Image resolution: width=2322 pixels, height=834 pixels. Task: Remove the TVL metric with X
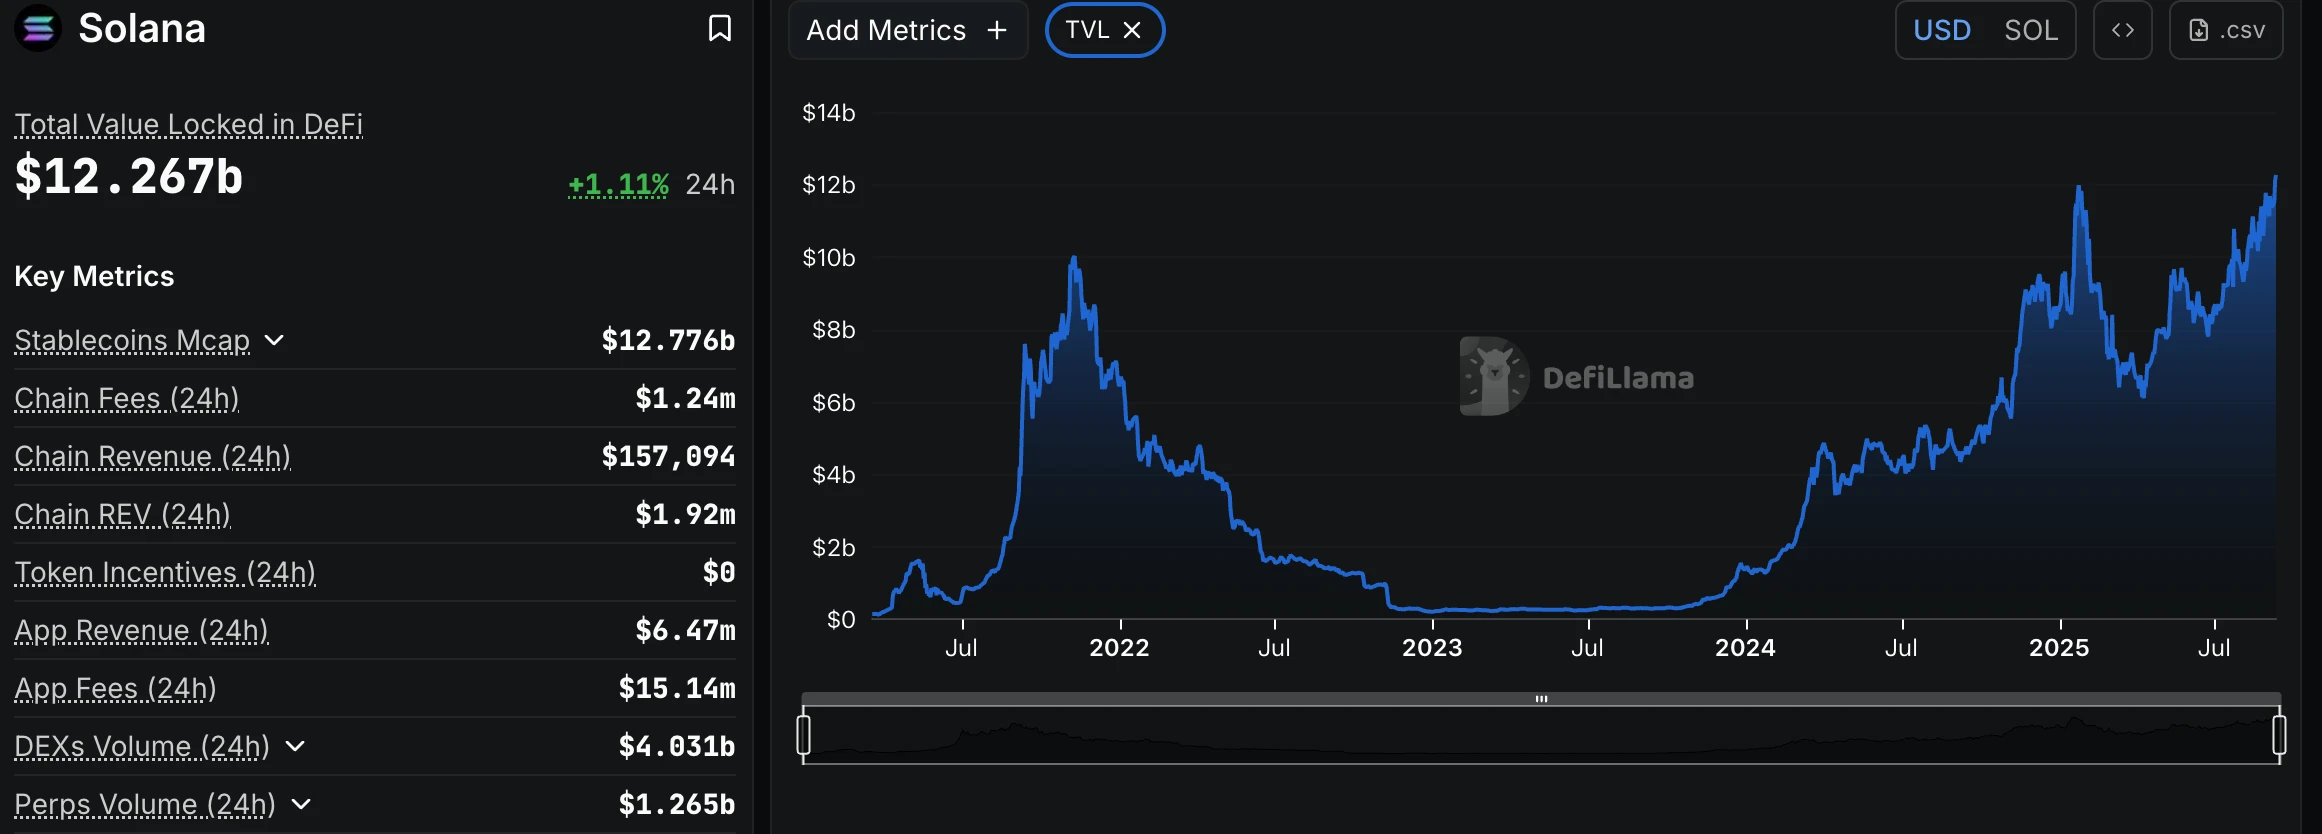click(1132, 30)
